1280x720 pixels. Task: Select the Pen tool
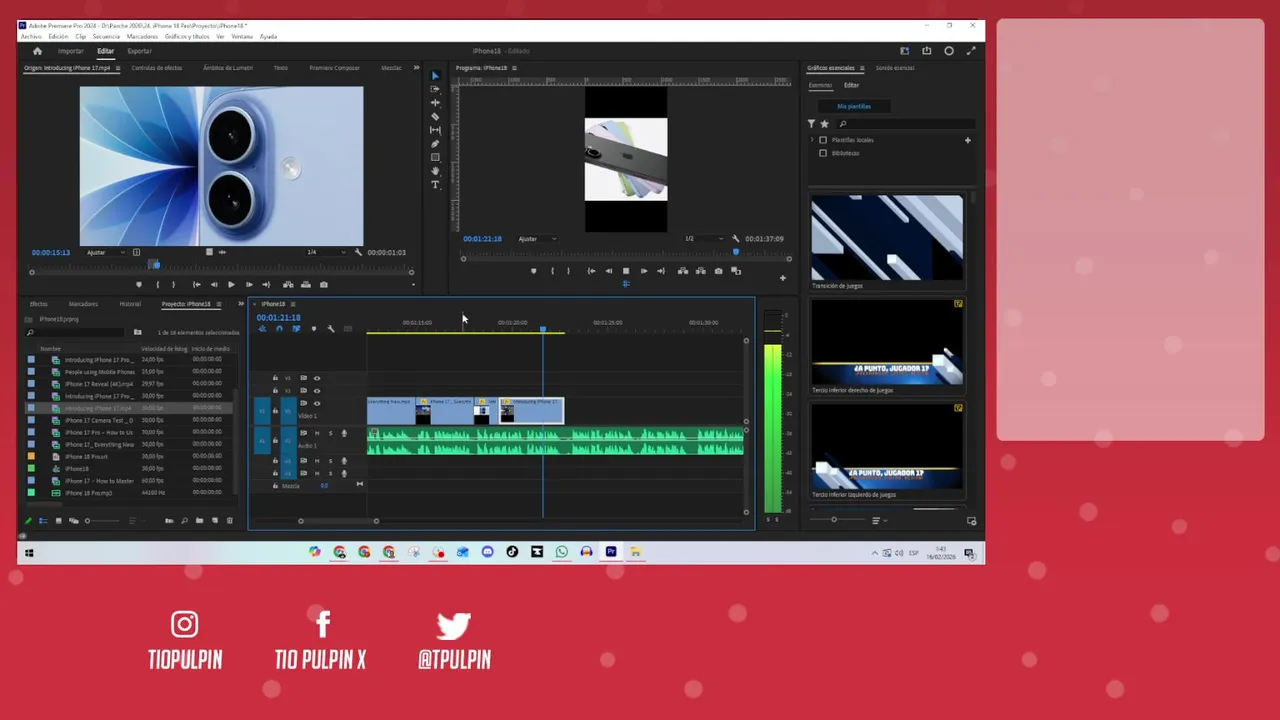(435, 143)
